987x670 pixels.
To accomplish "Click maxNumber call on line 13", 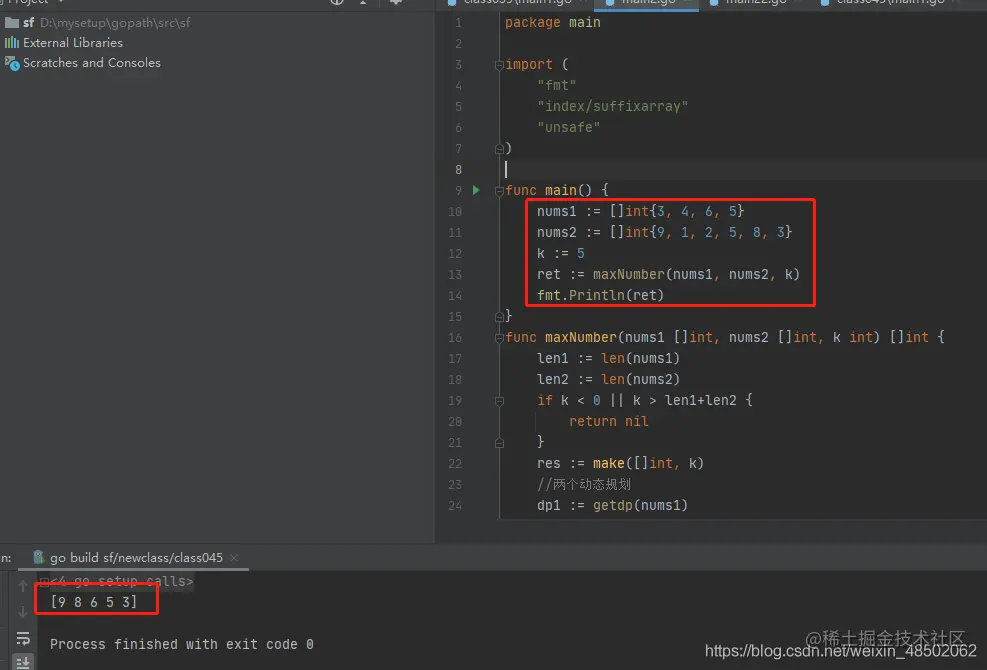I will tap(628, 275).
